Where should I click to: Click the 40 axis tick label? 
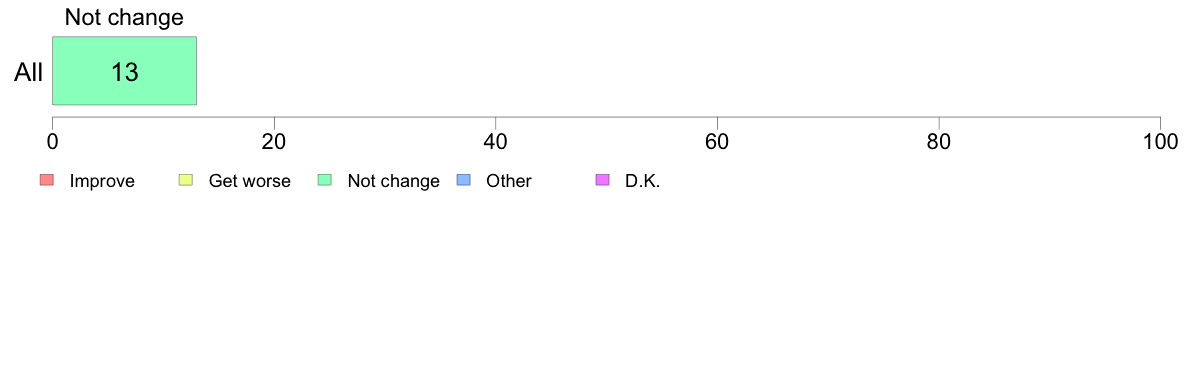[x=496, y=141]
